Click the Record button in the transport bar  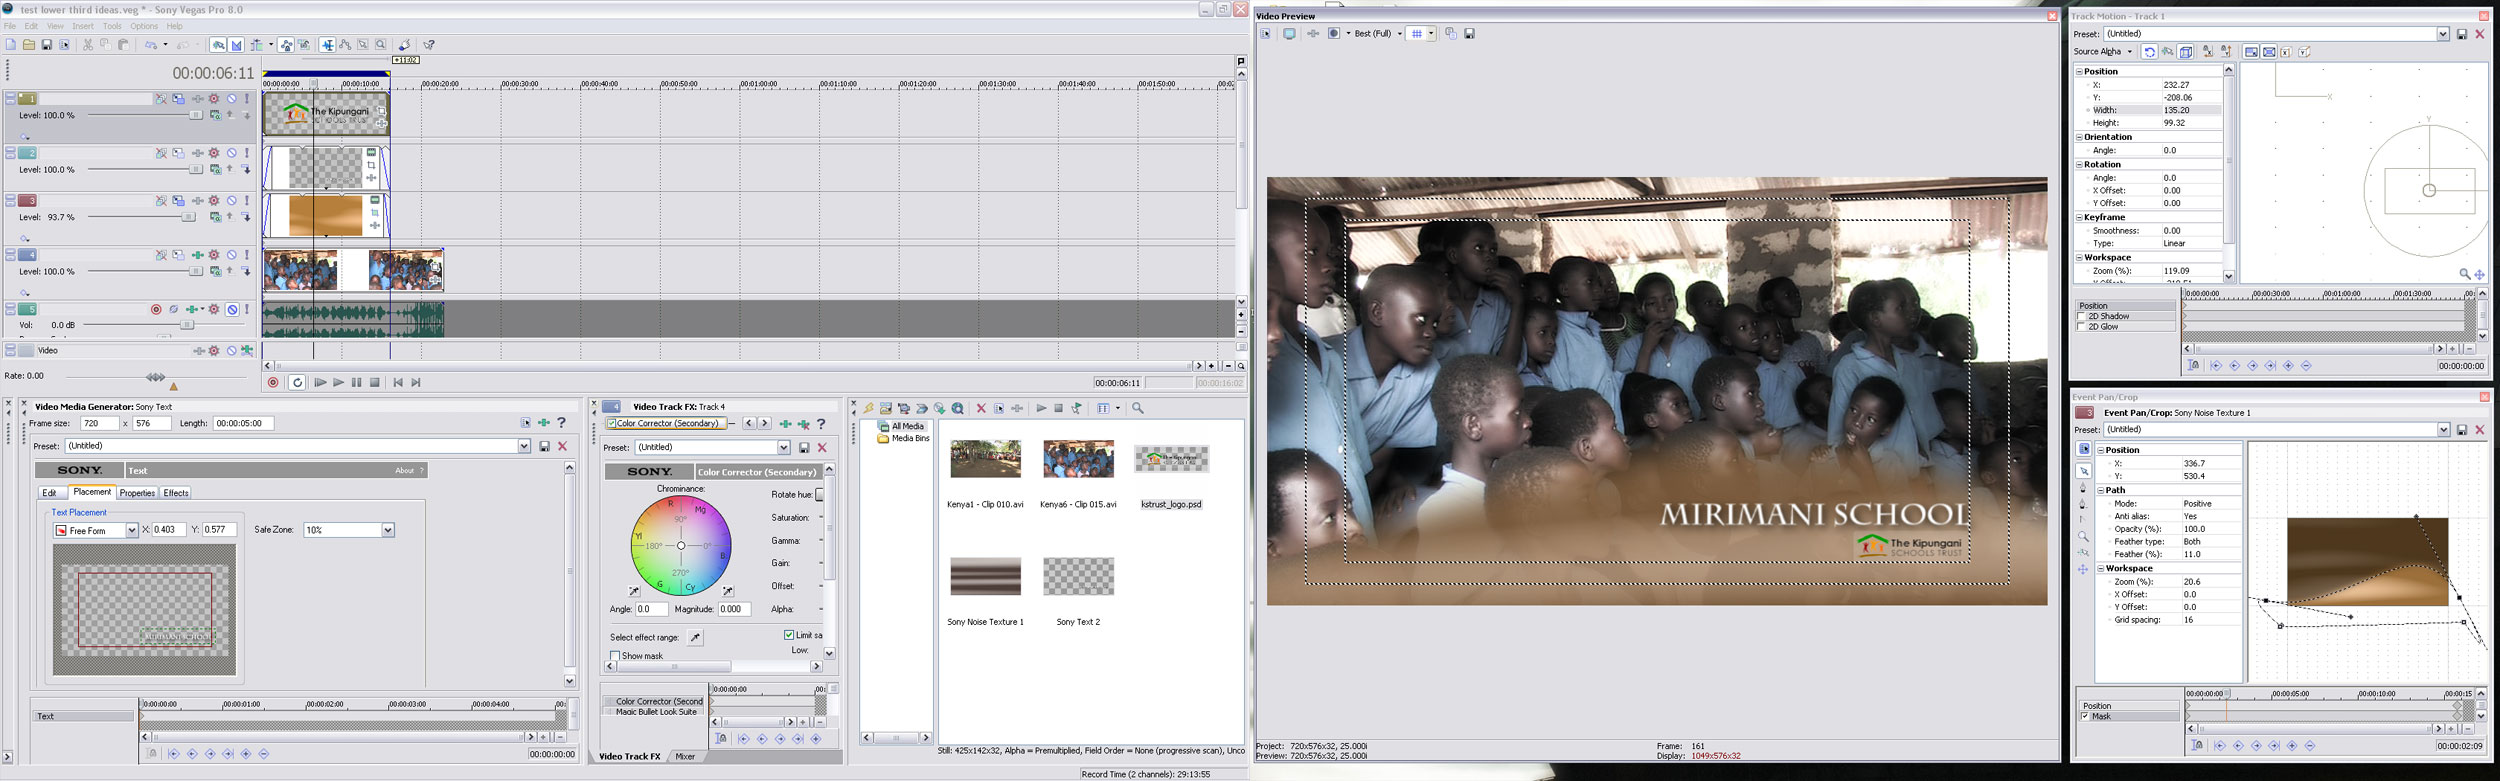273,383
